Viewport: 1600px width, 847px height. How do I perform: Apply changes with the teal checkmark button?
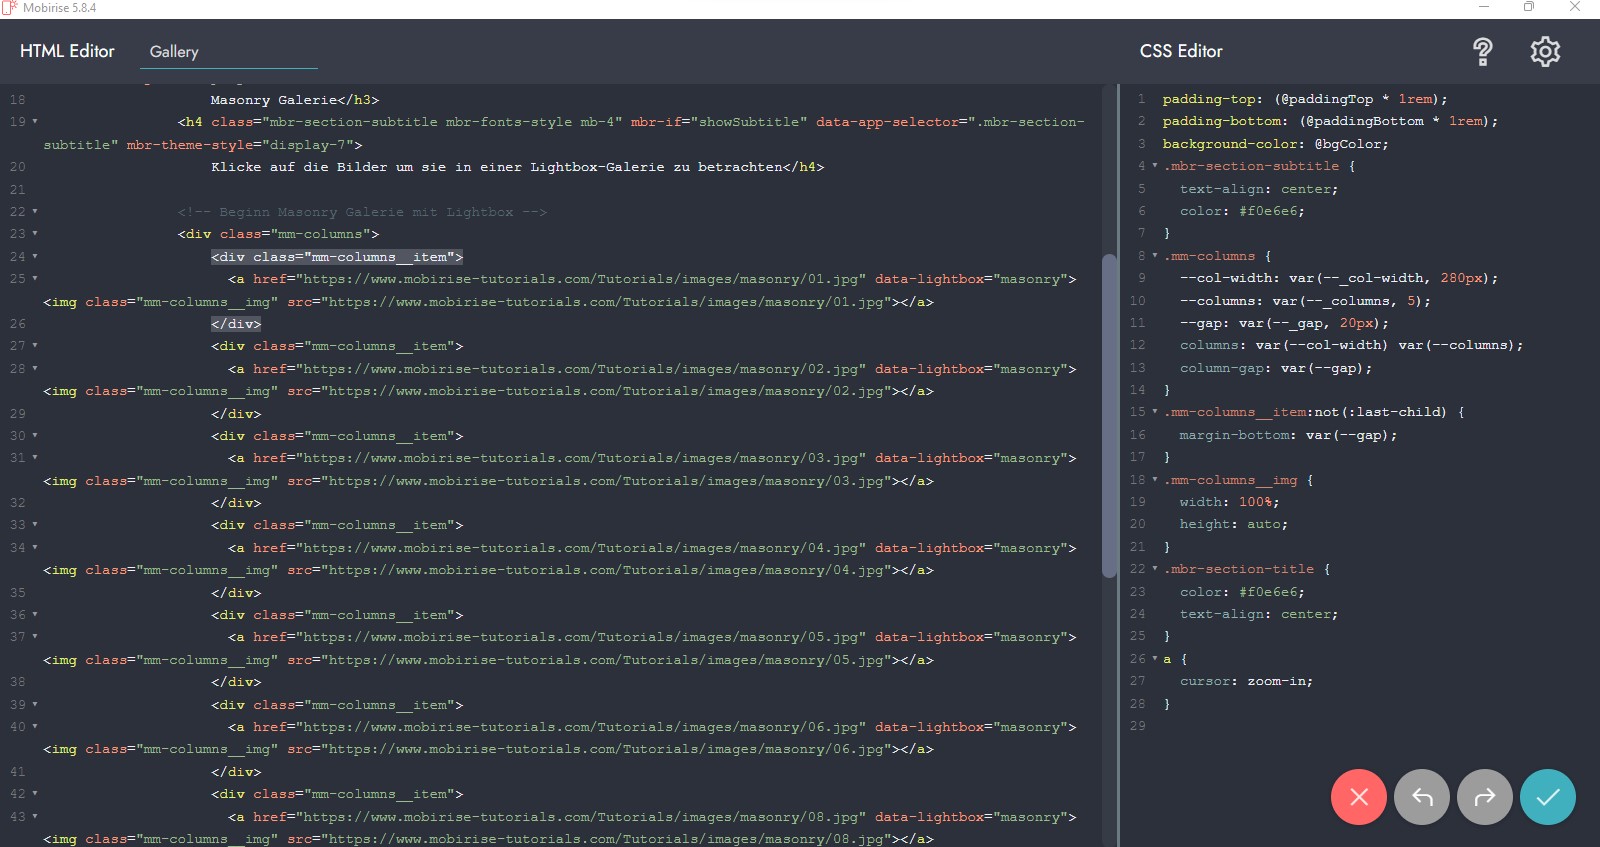click(1547, 797)
